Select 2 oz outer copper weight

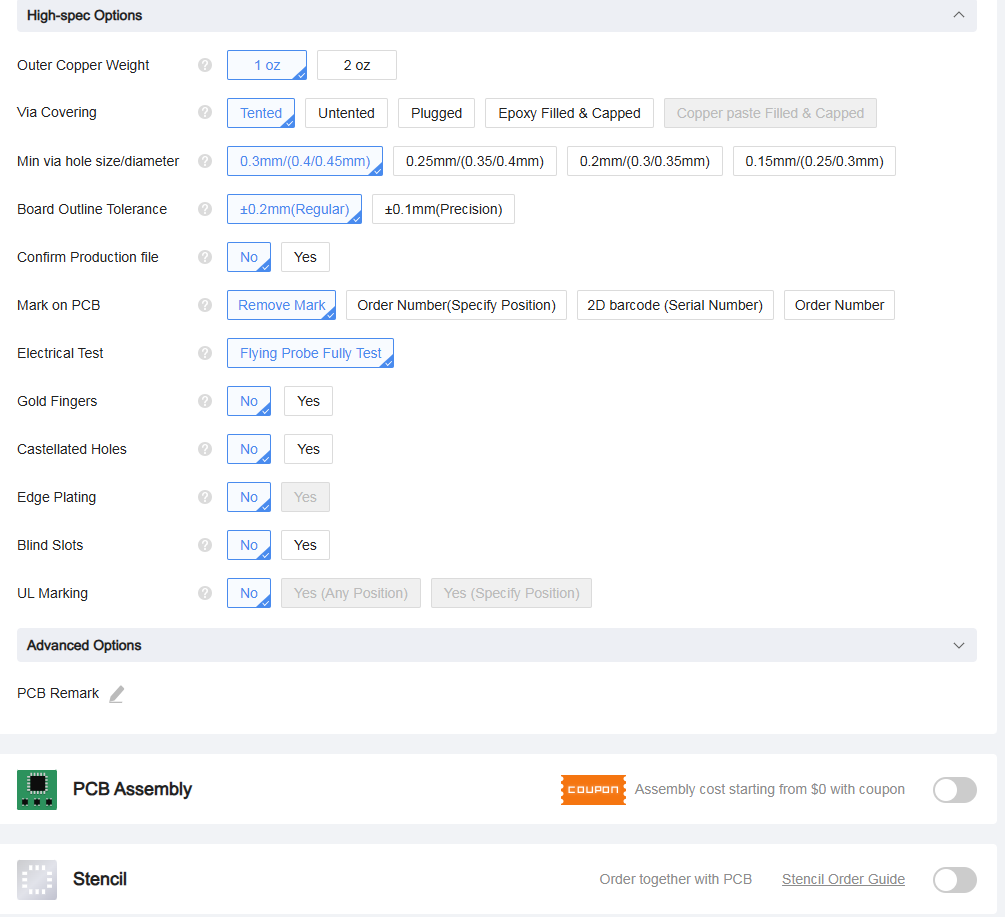(356, 65)
